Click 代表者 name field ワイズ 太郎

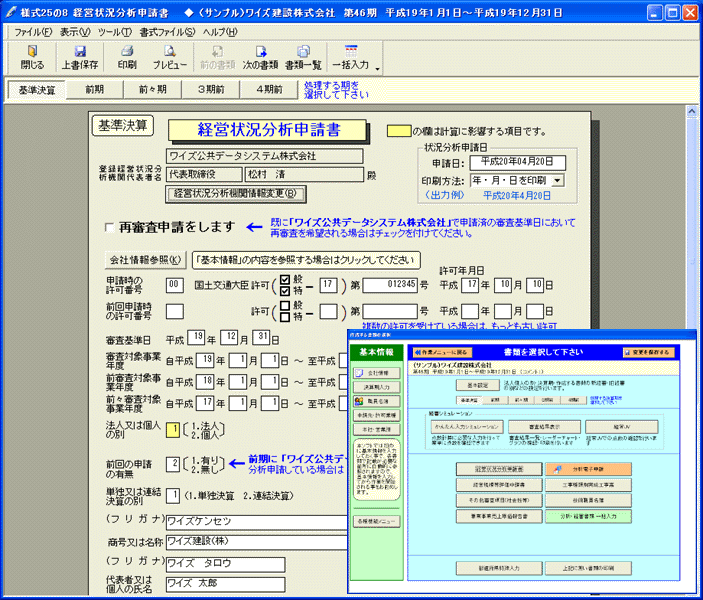tap(226, 584)
